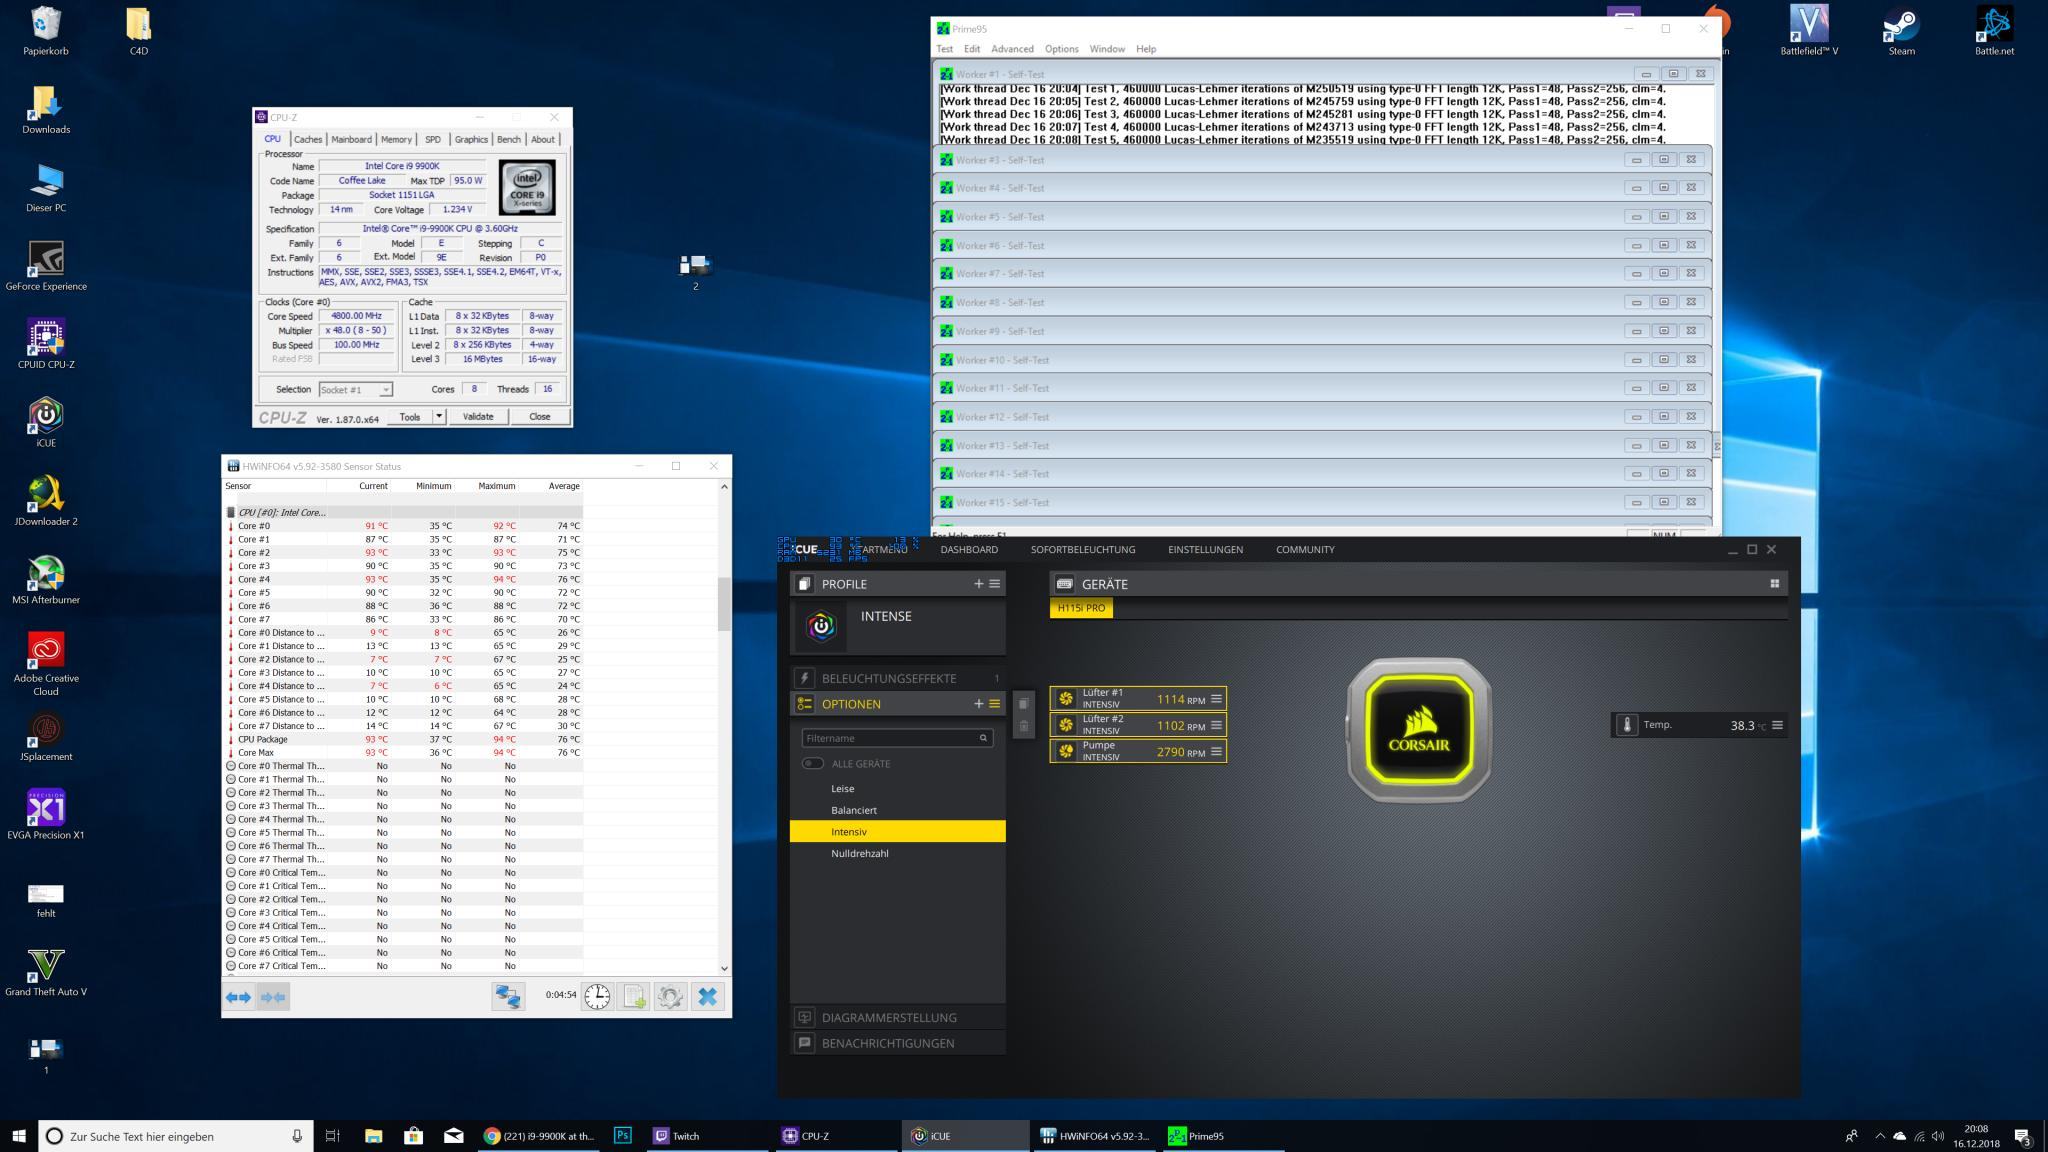Click the HWiNFO reset clock icon
The width and height of the screenshot is (2048, 1152).
pos(597,996)
